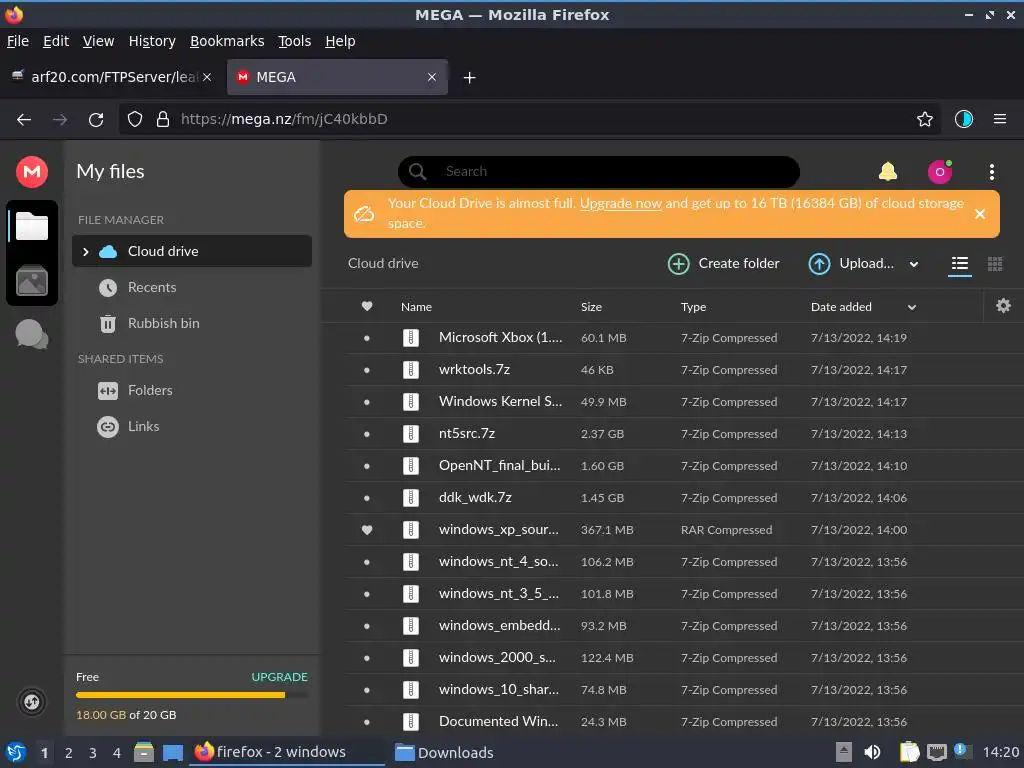Click the MEGA logo in sidebar
Screen dimensions: 1024x768
31,172
